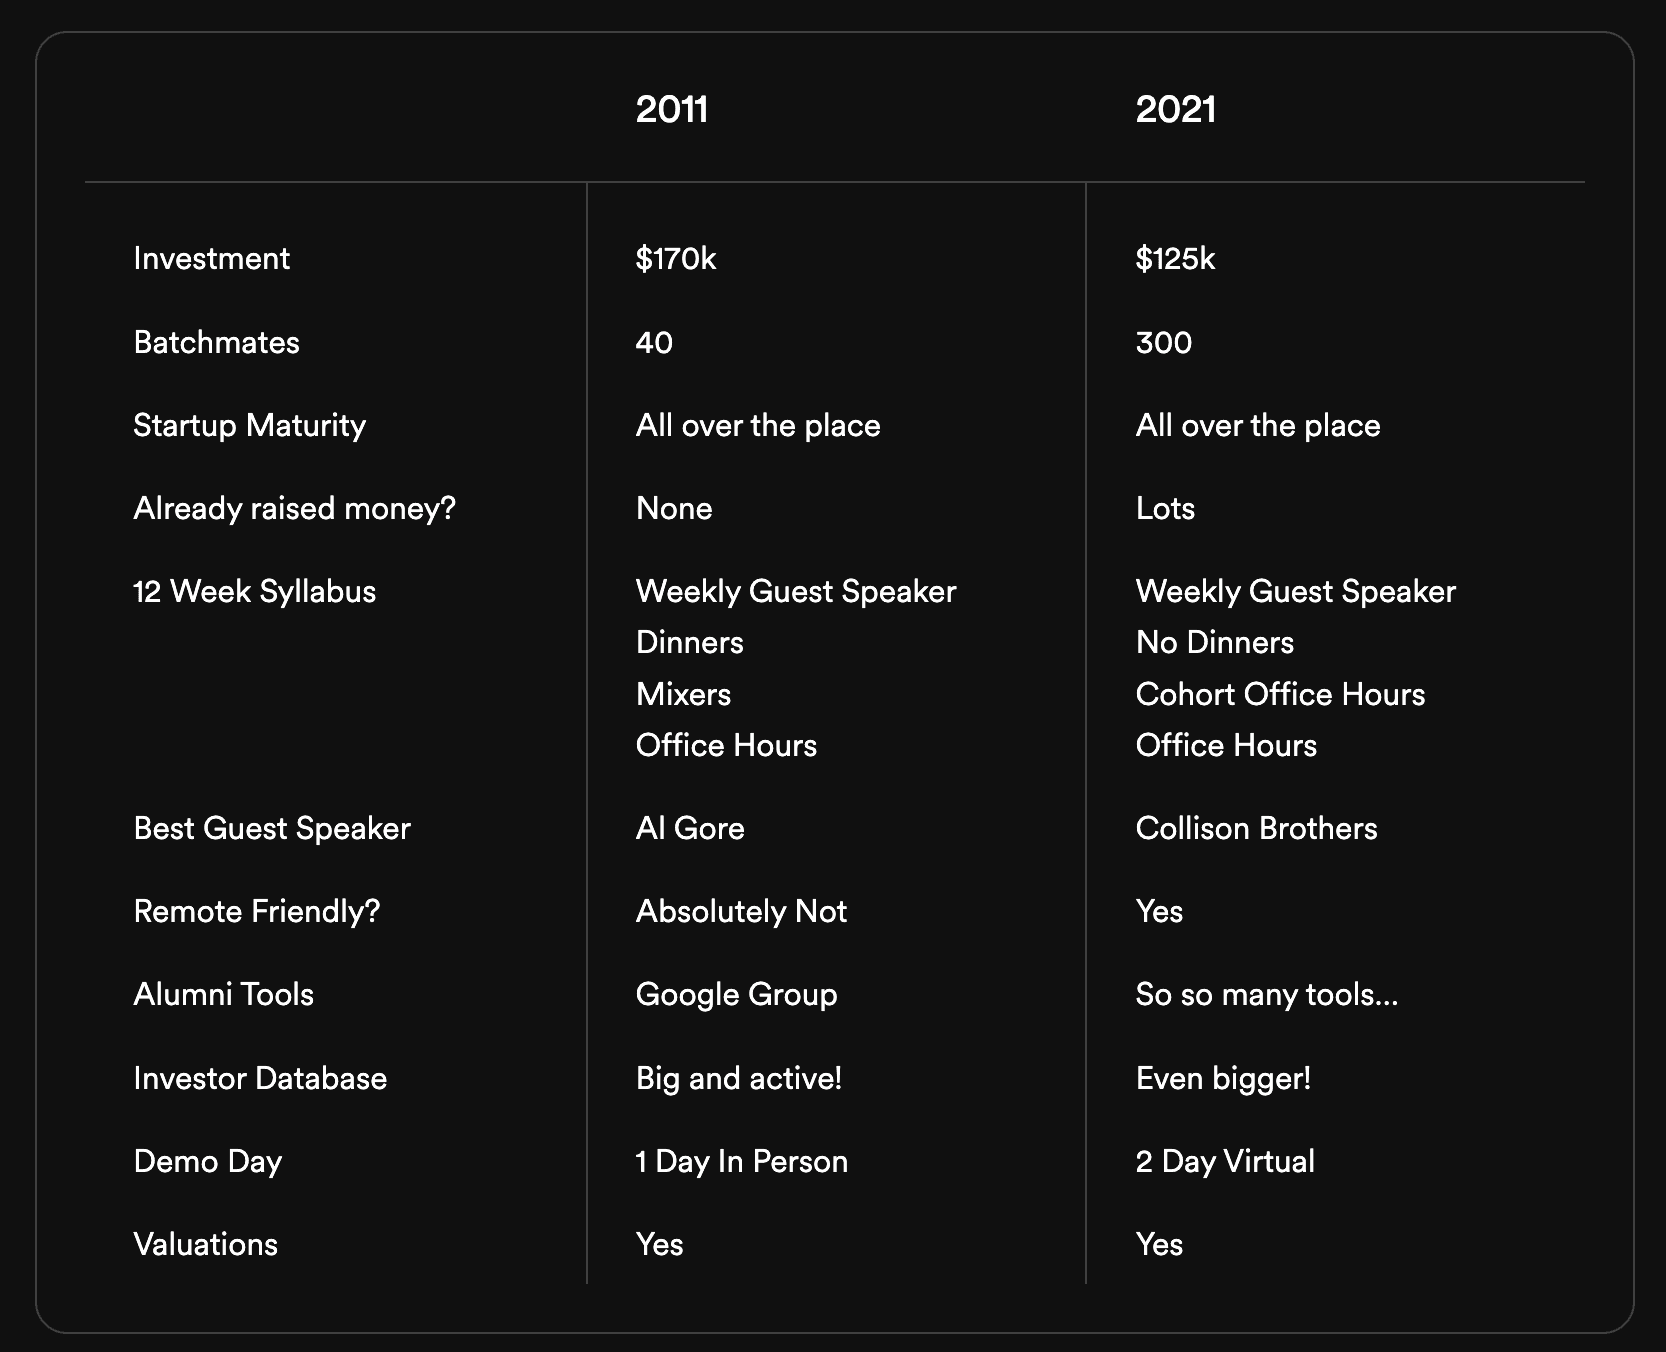1666x1352 pixels.
Task: Click the 2 Day Virtual cell
Action: click(1225, 1162)
